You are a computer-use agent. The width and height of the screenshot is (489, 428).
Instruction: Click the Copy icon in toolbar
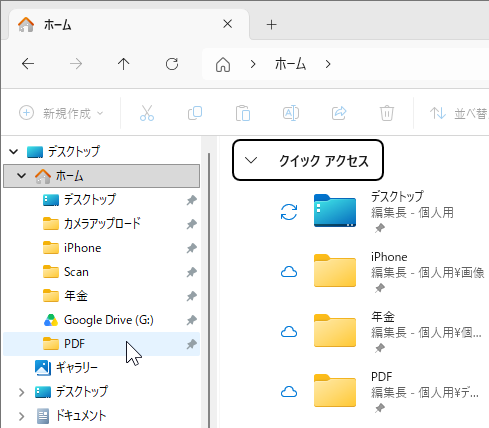tap(195, 113)
